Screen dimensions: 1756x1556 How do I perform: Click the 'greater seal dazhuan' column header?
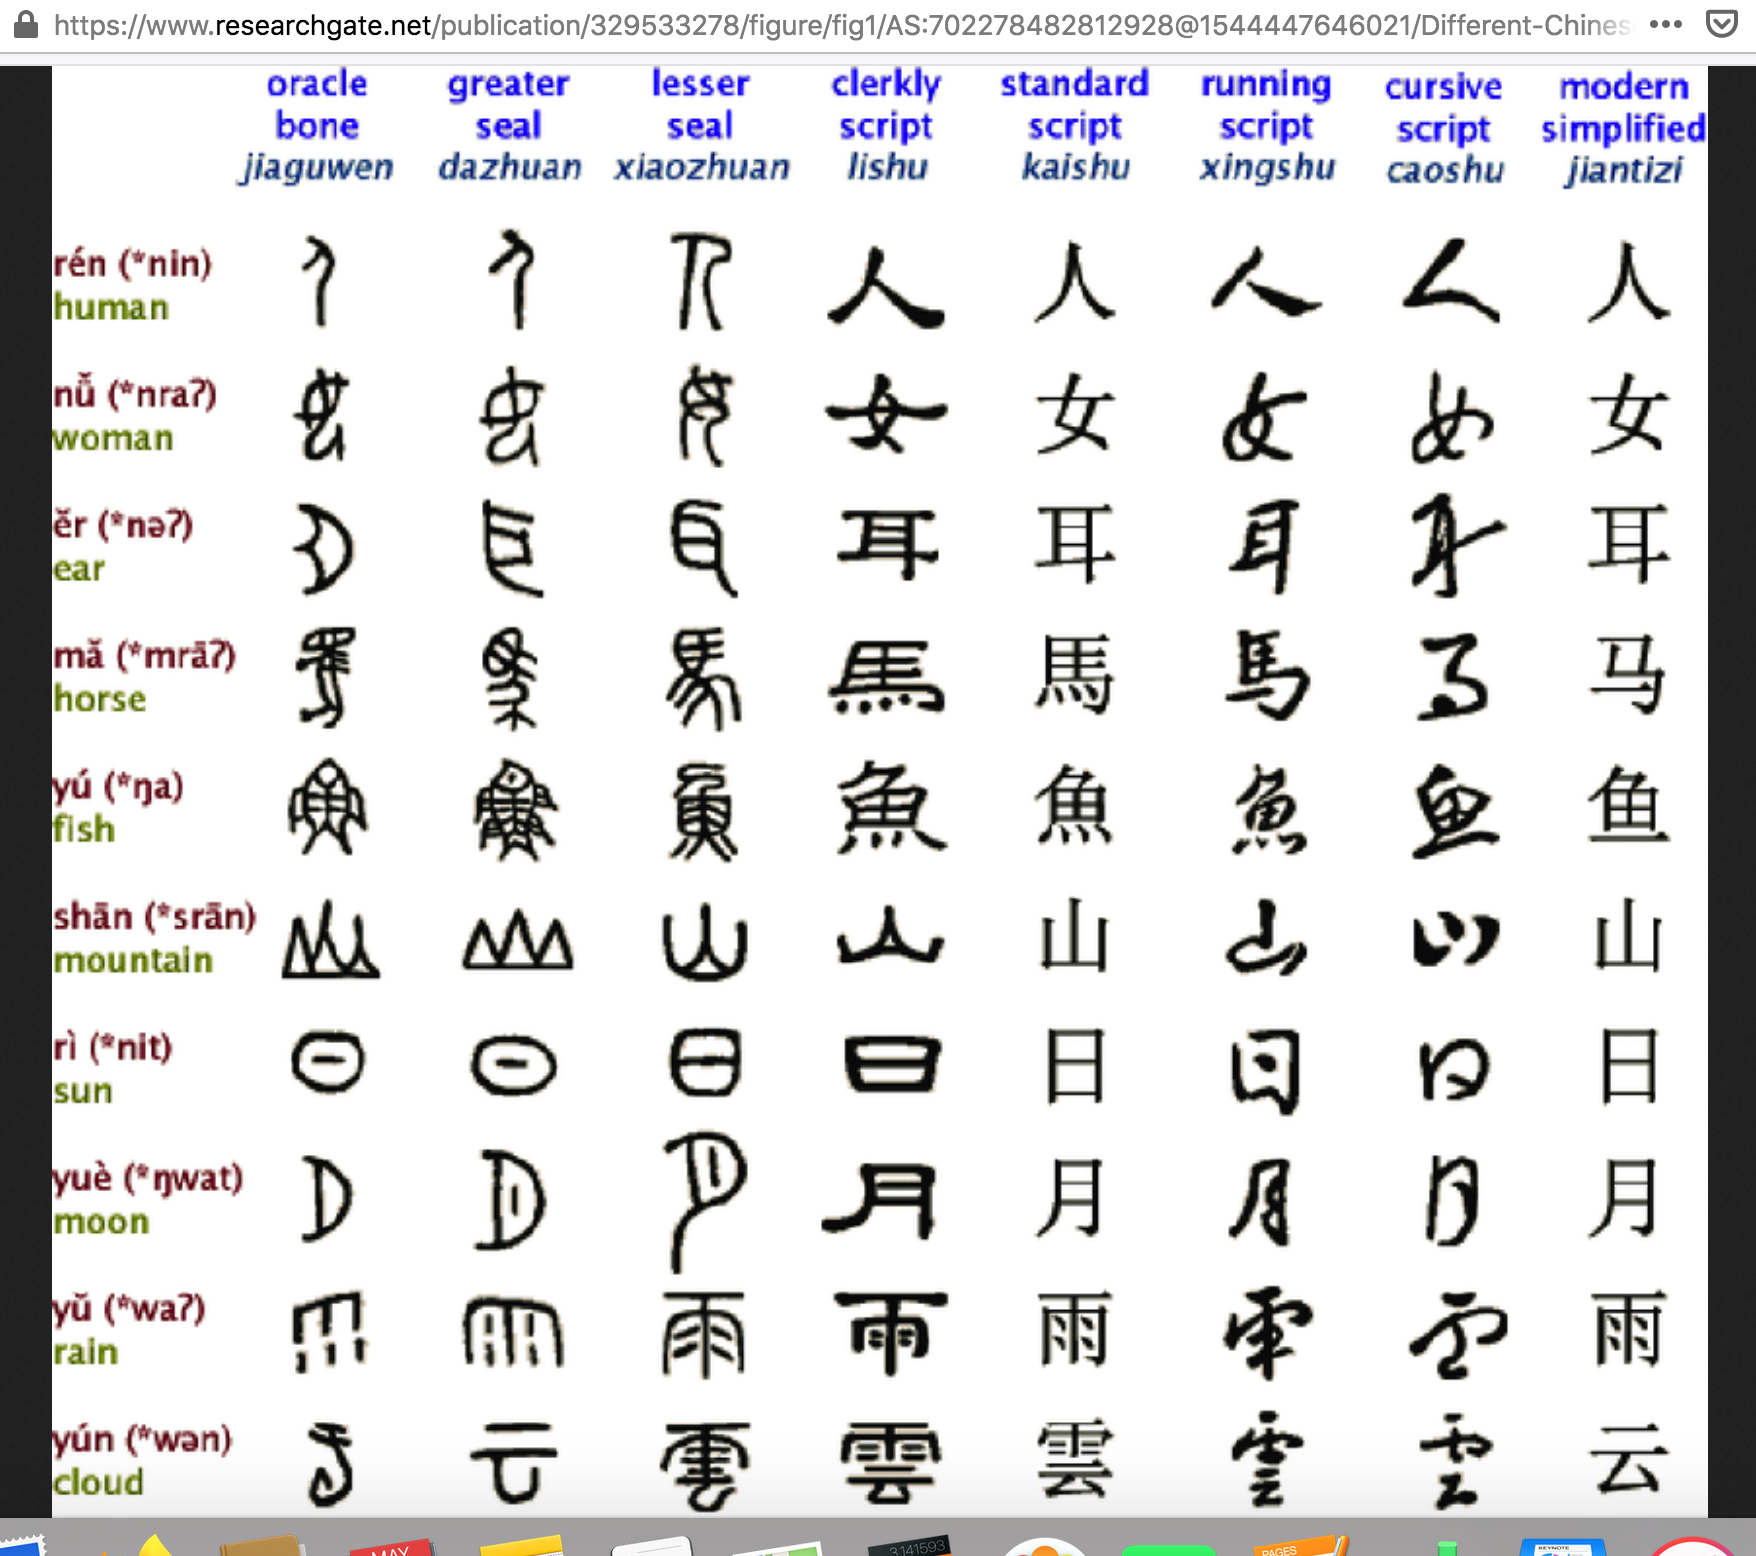coord(509,126)
